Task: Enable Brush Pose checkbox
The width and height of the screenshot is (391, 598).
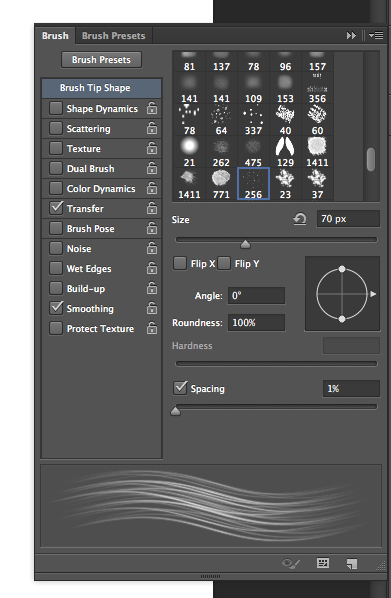Action: [56, 228]
